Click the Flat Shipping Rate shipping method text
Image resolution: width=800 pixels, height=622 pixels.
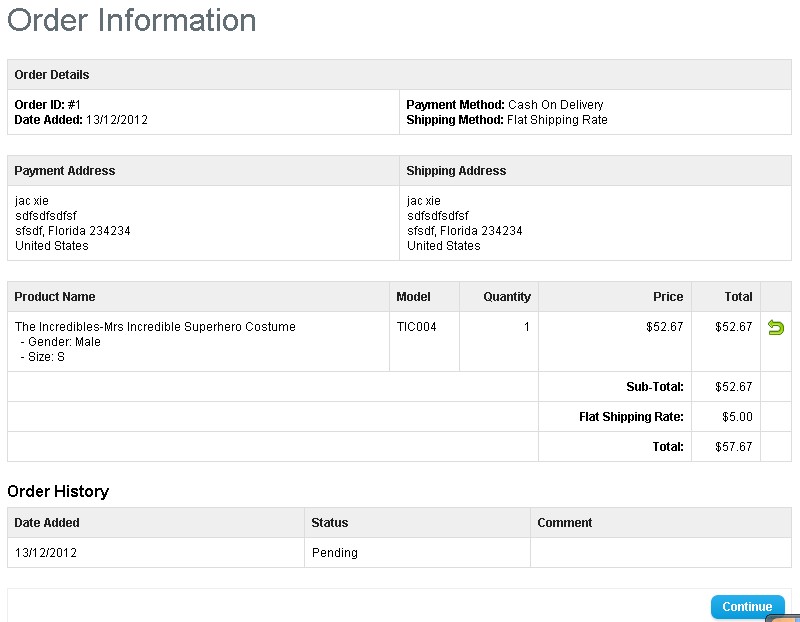557,120
